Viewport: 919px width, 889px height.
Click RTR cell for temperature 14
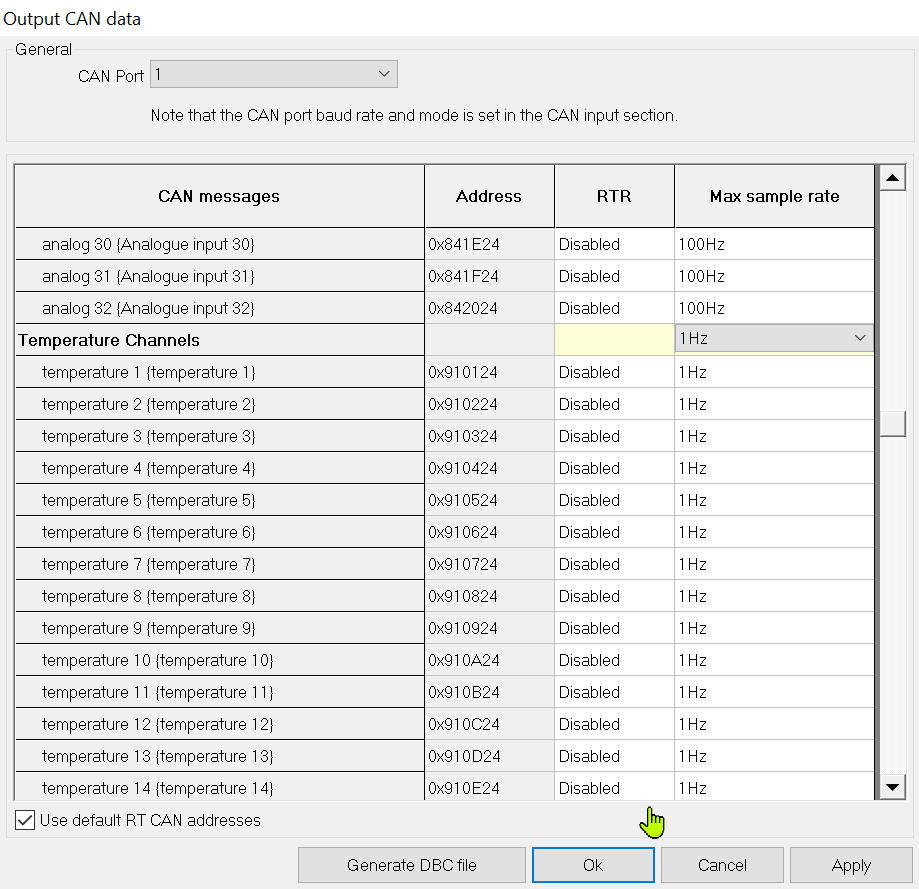[x=614, y=788]
